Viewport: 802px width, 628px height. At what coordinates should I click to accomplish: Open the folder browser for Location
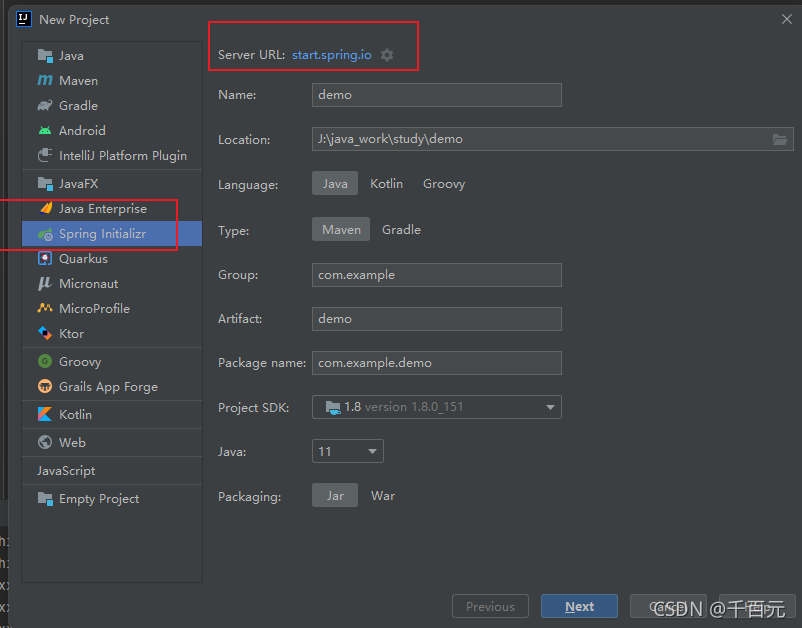[779, 139]
